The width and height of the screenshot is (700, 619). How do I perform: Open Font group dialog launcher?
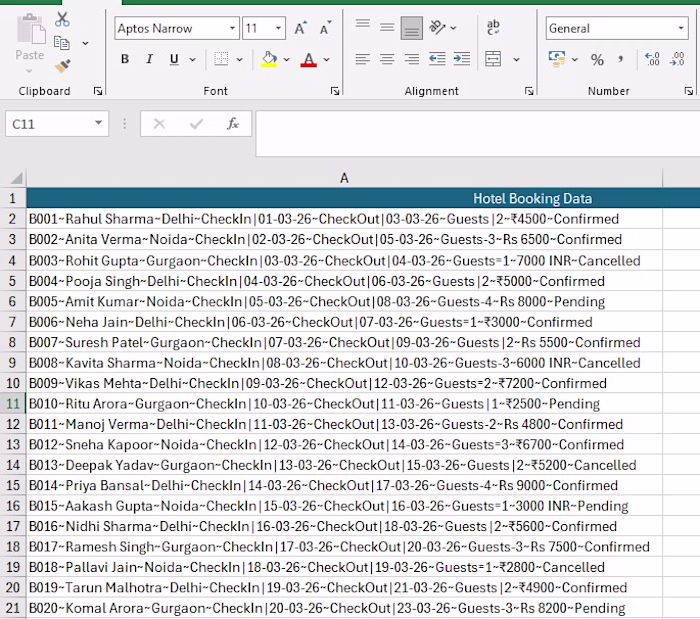[334, 91]
